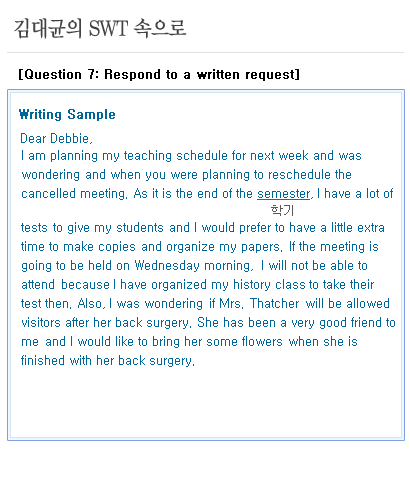The height and width of the screenshot is (480, 410).
Task: Click the greeting 'Dear Debbie,'
Action: pyautogui.click(x=56, y=138)
